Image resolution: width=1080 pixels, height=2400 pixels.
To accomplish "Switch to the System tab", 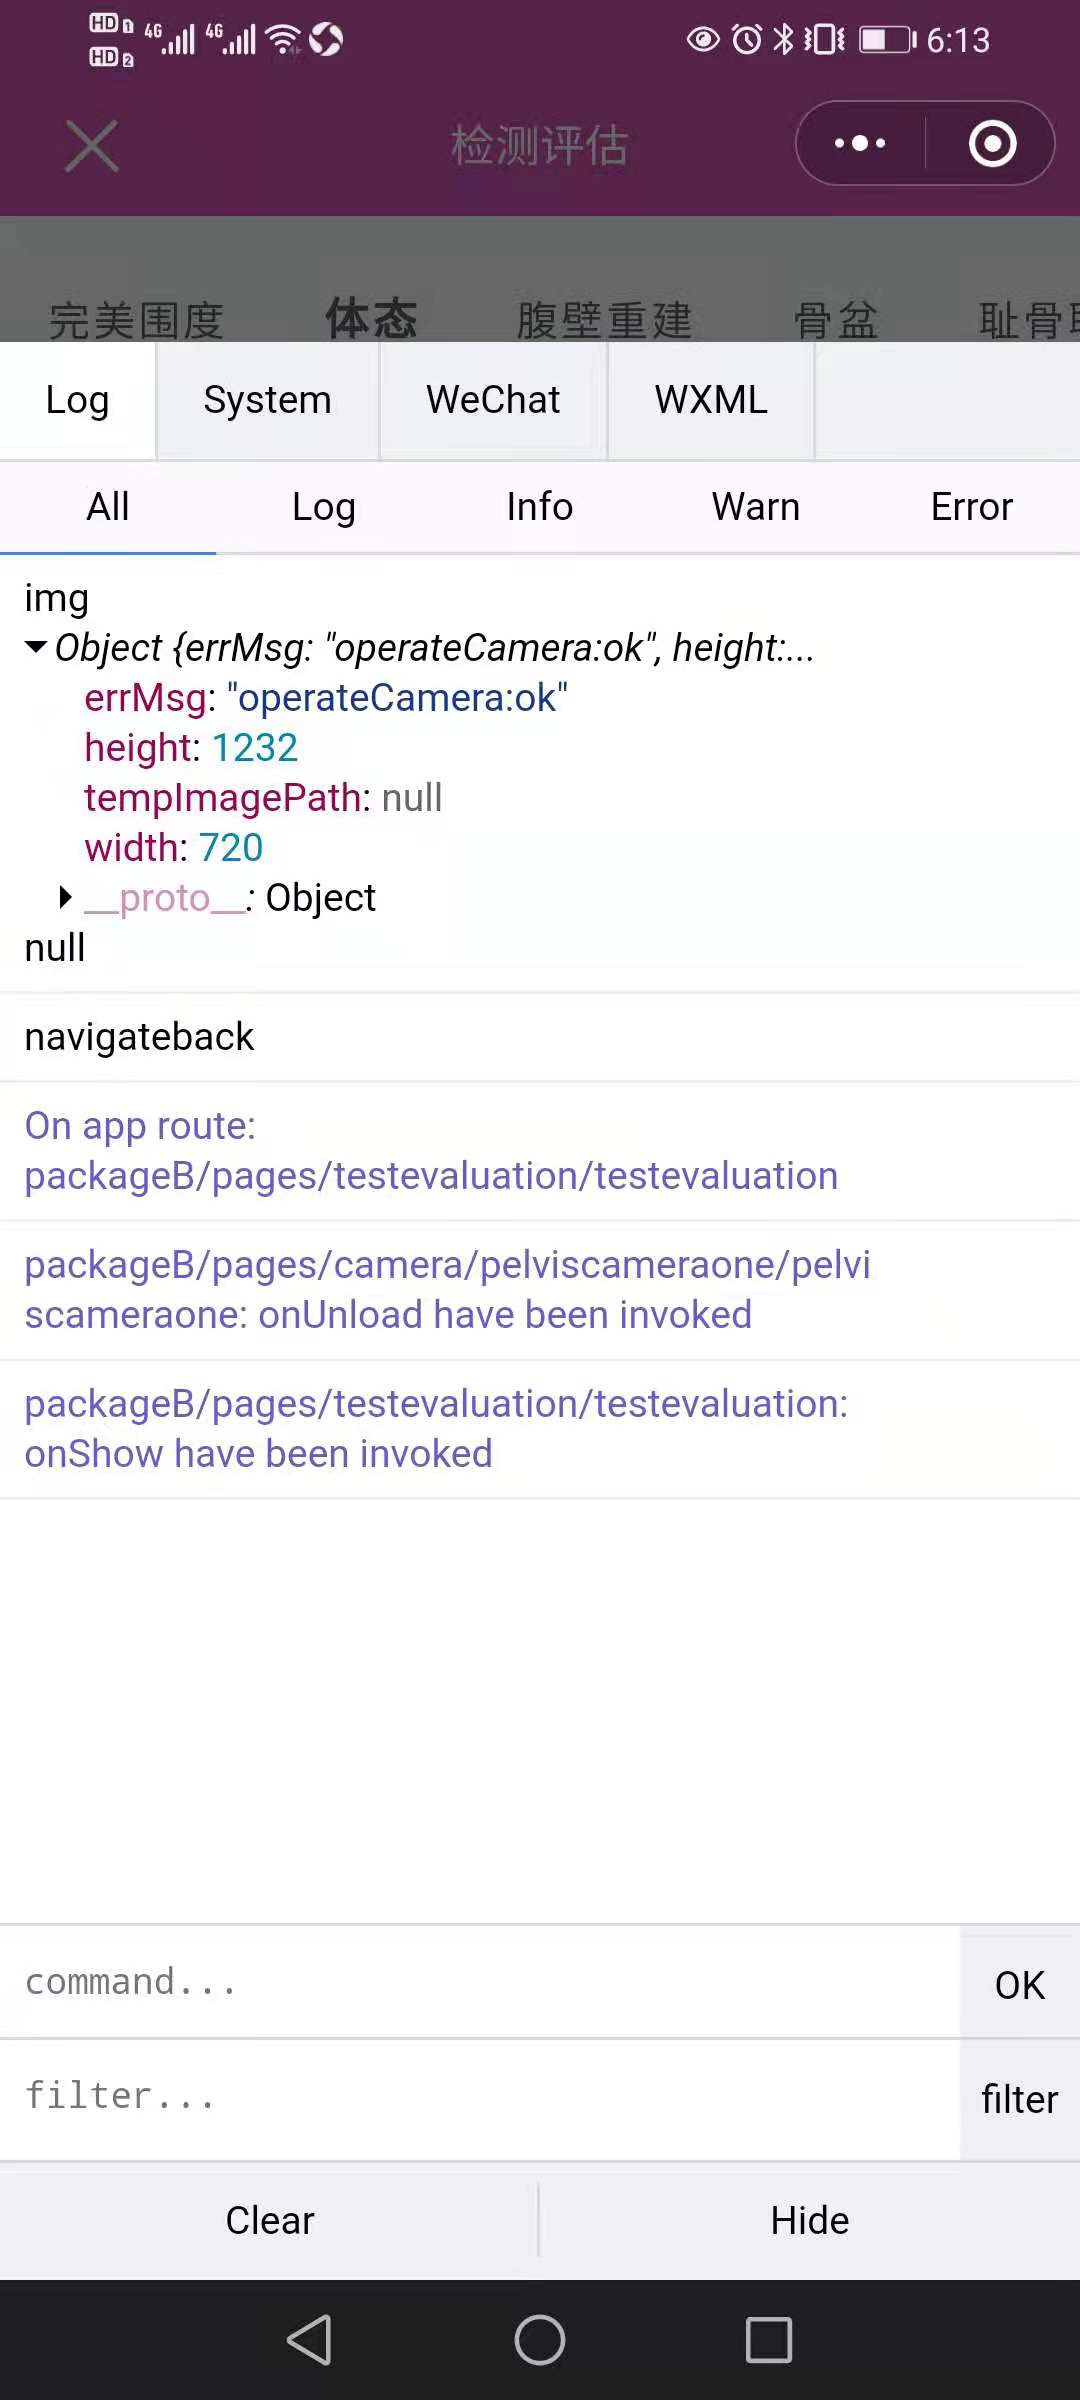I will click(267, 400).
